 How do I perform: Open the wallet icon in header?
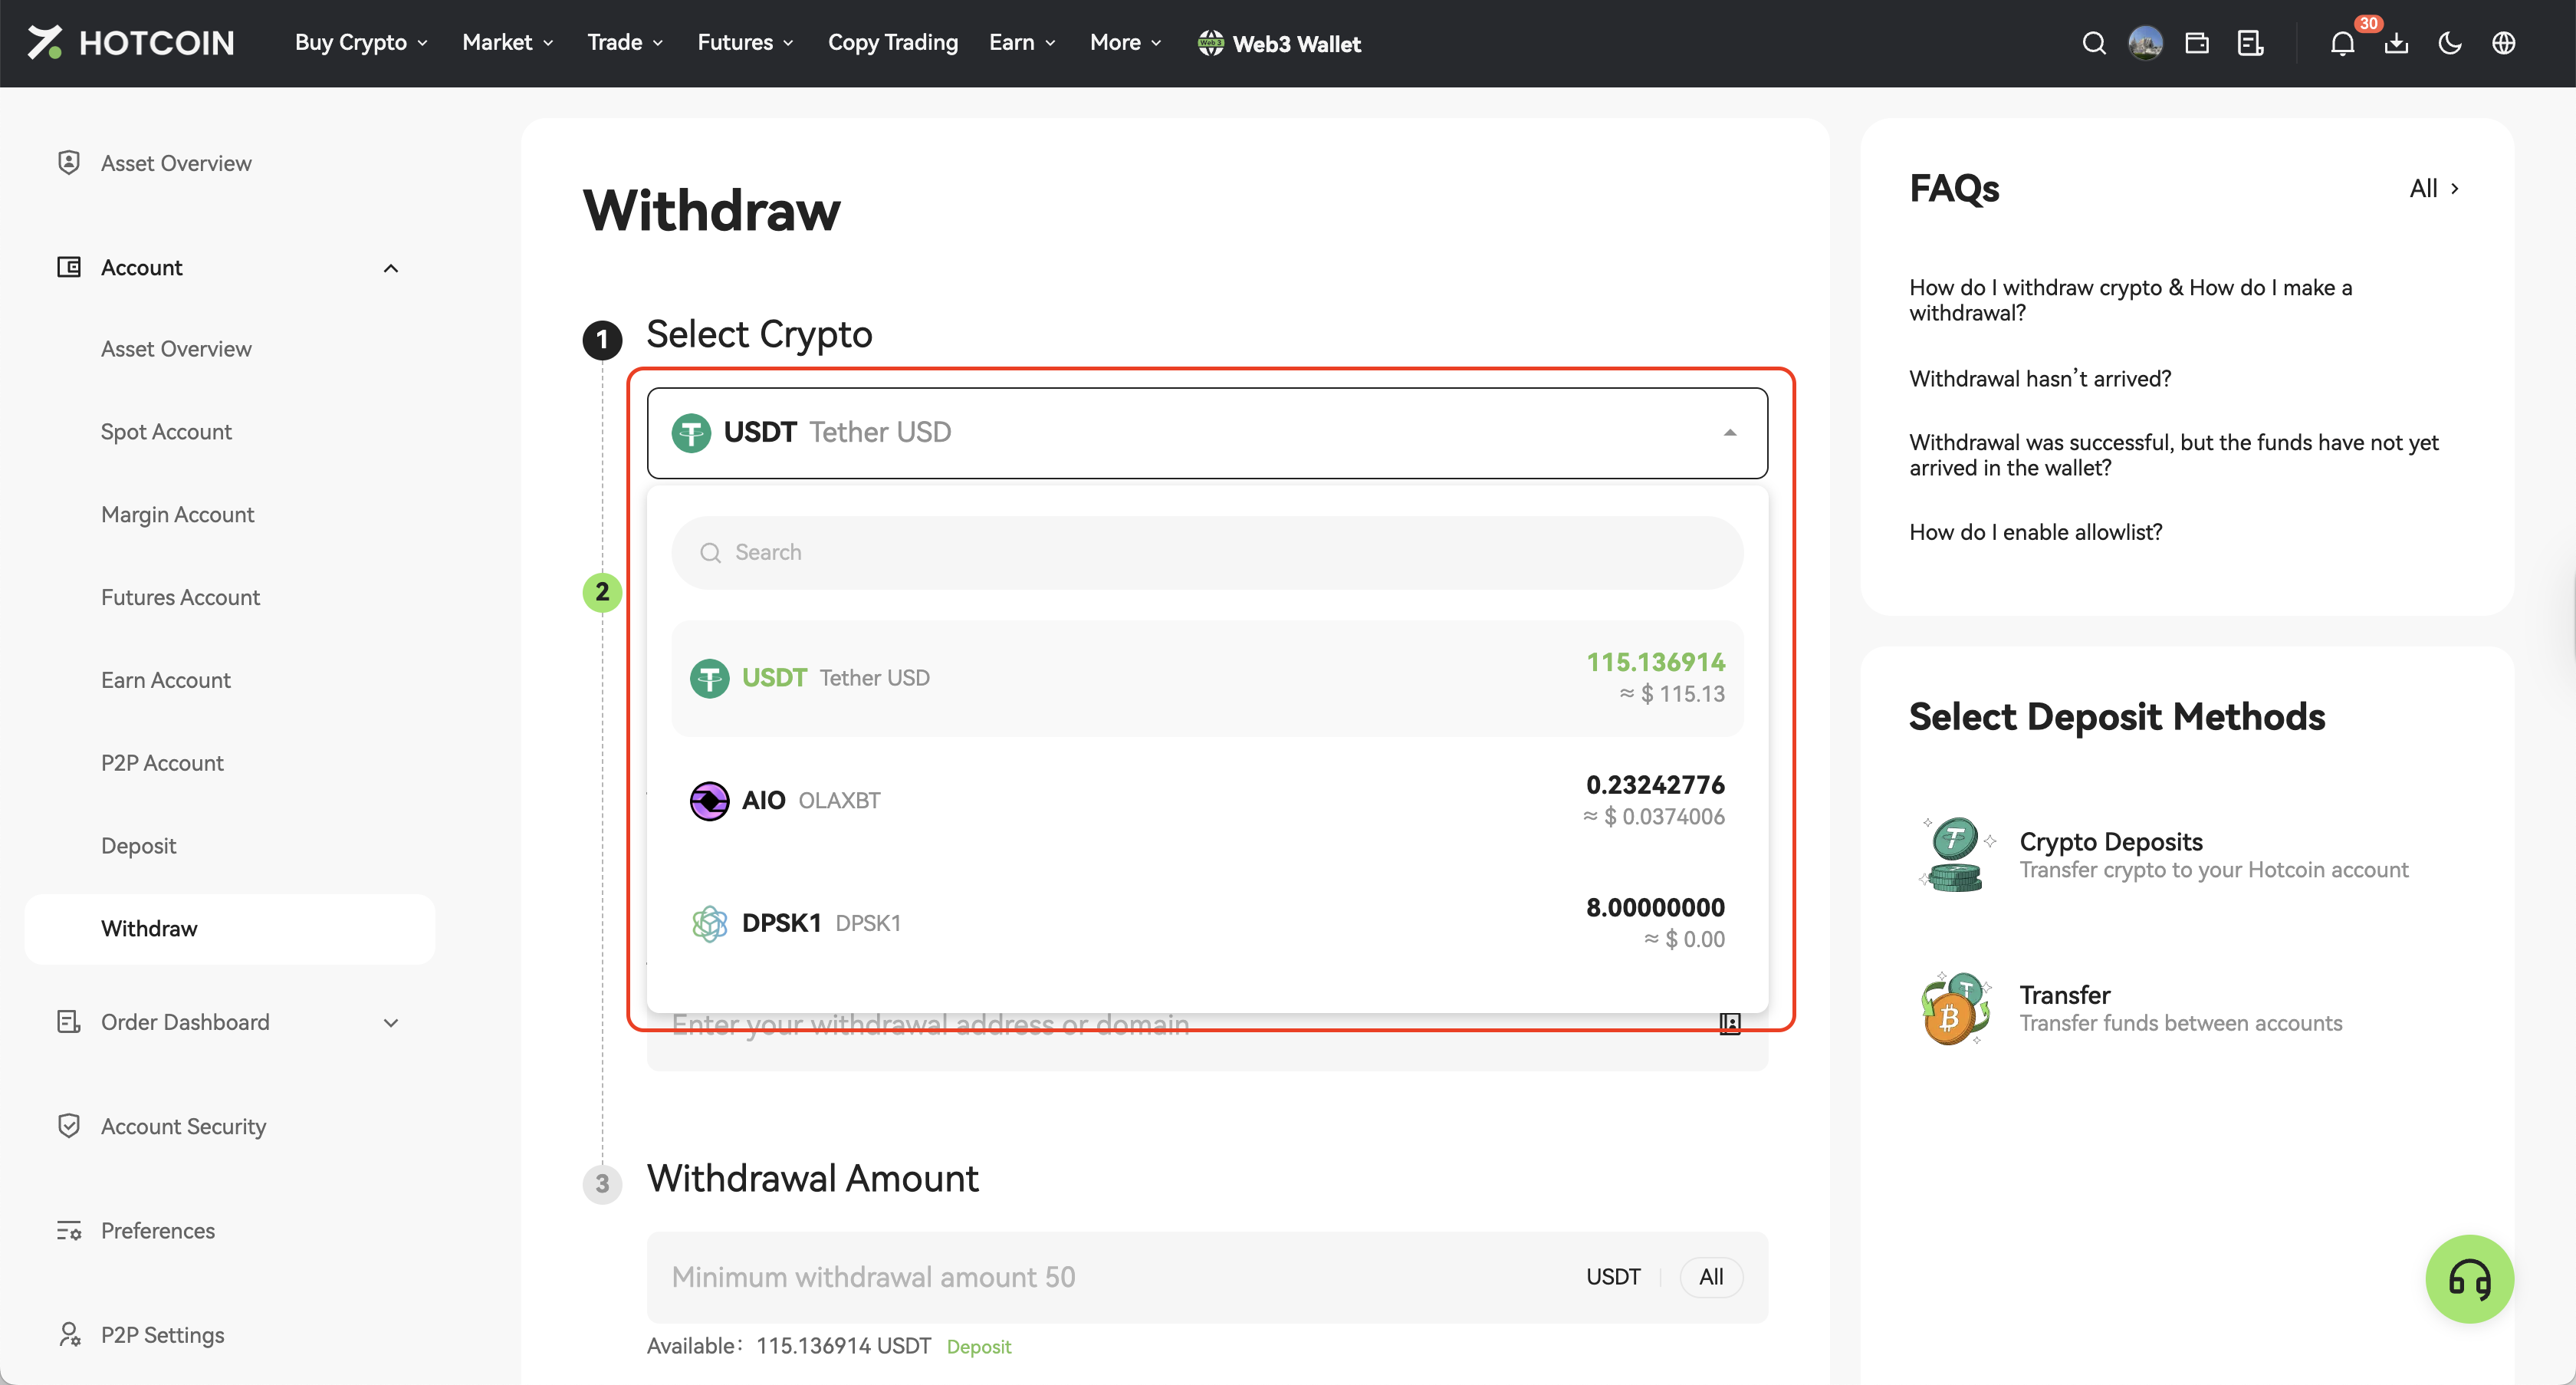(x=2197, y=43)
